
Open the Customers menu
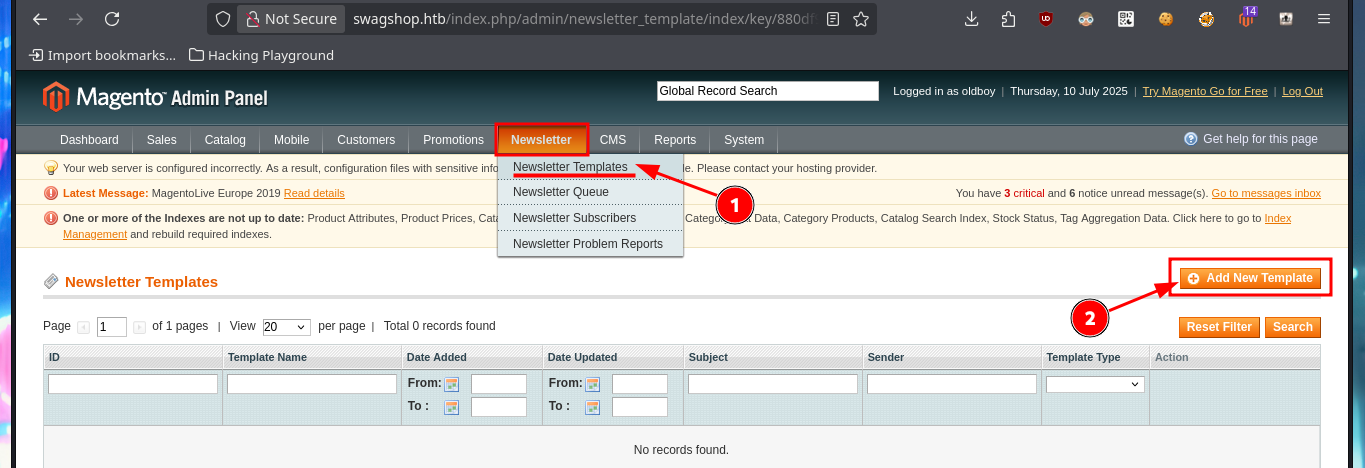point(366,140)
